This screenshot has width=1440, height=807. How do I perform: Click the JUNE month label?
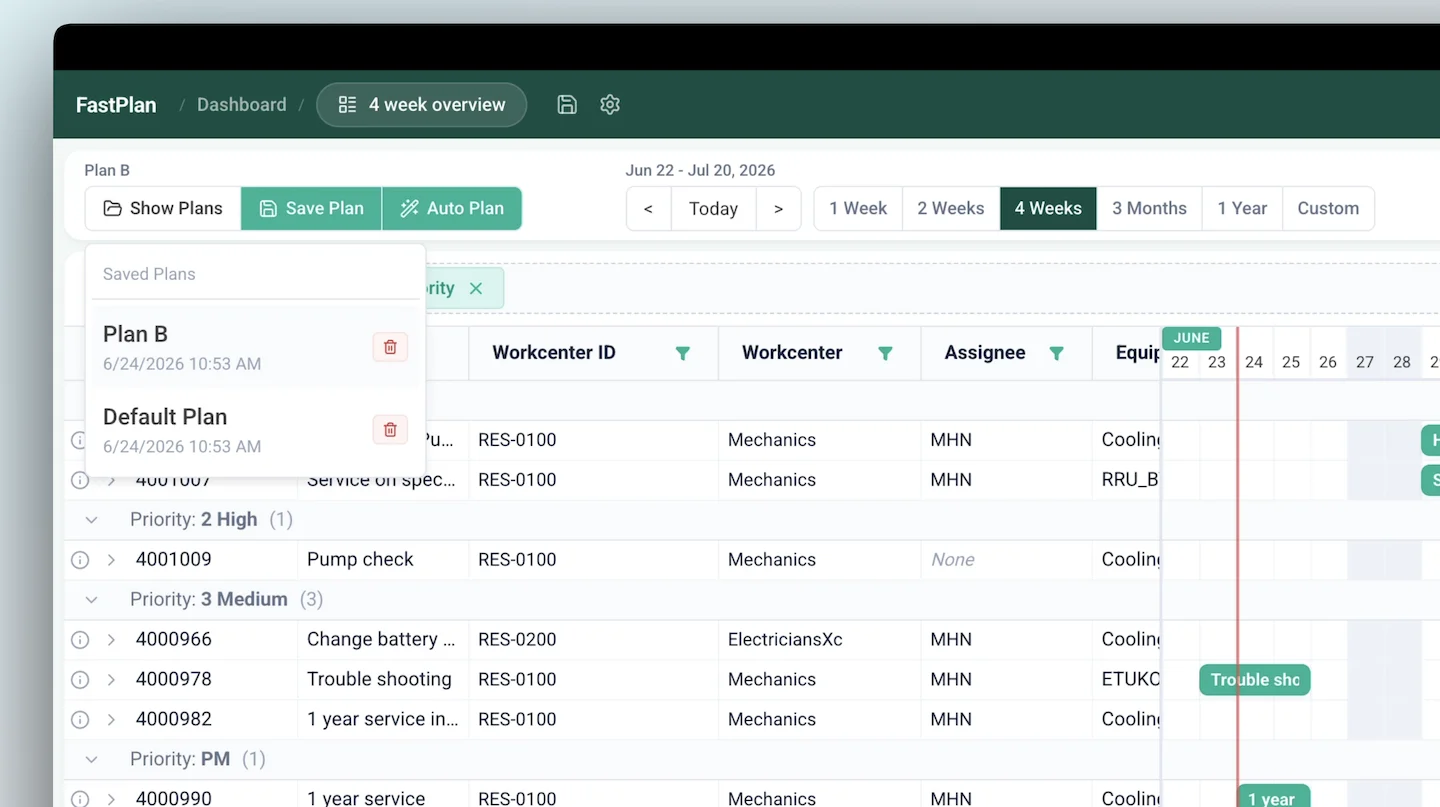click(x=1191, y=338)
